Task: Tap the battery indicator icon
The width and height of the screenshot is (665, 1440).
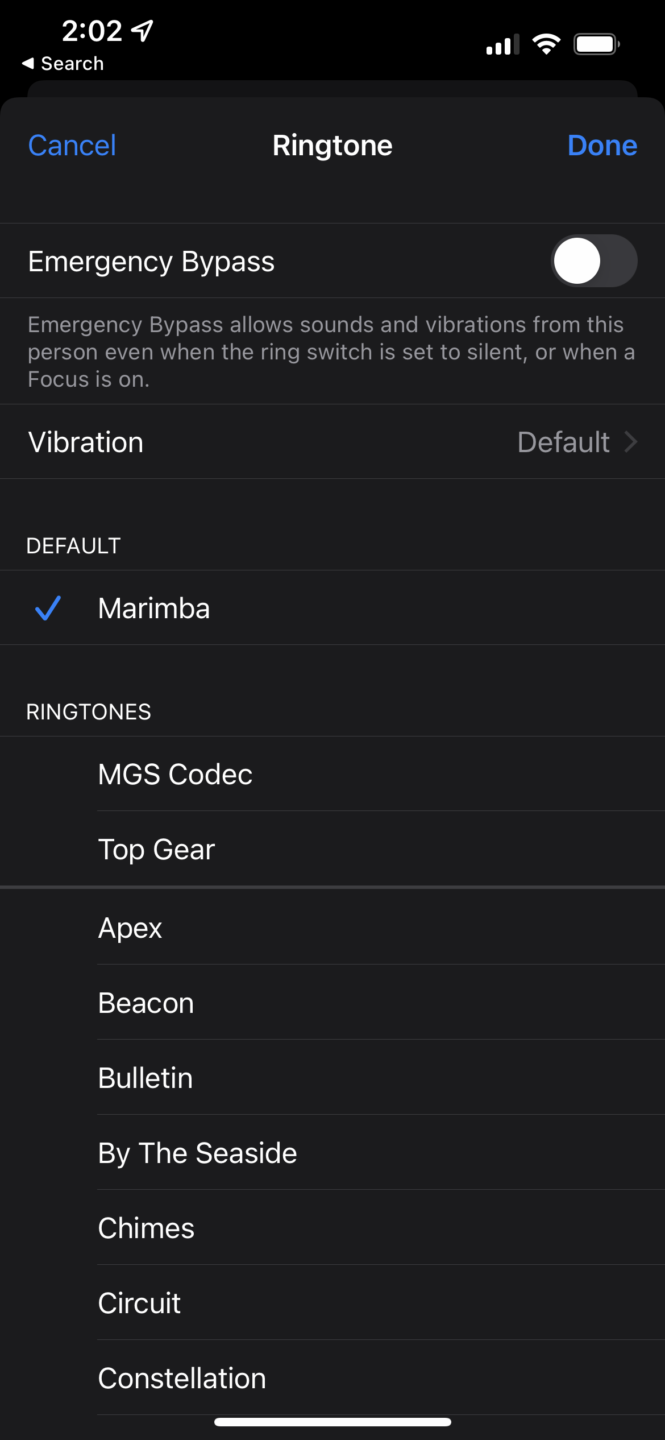Action: tap(596, 44)
